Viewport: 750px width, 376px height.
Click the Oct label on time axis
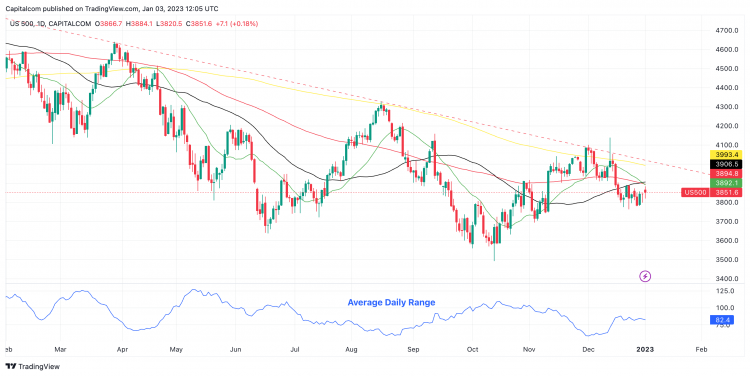(x=472, y=349)
